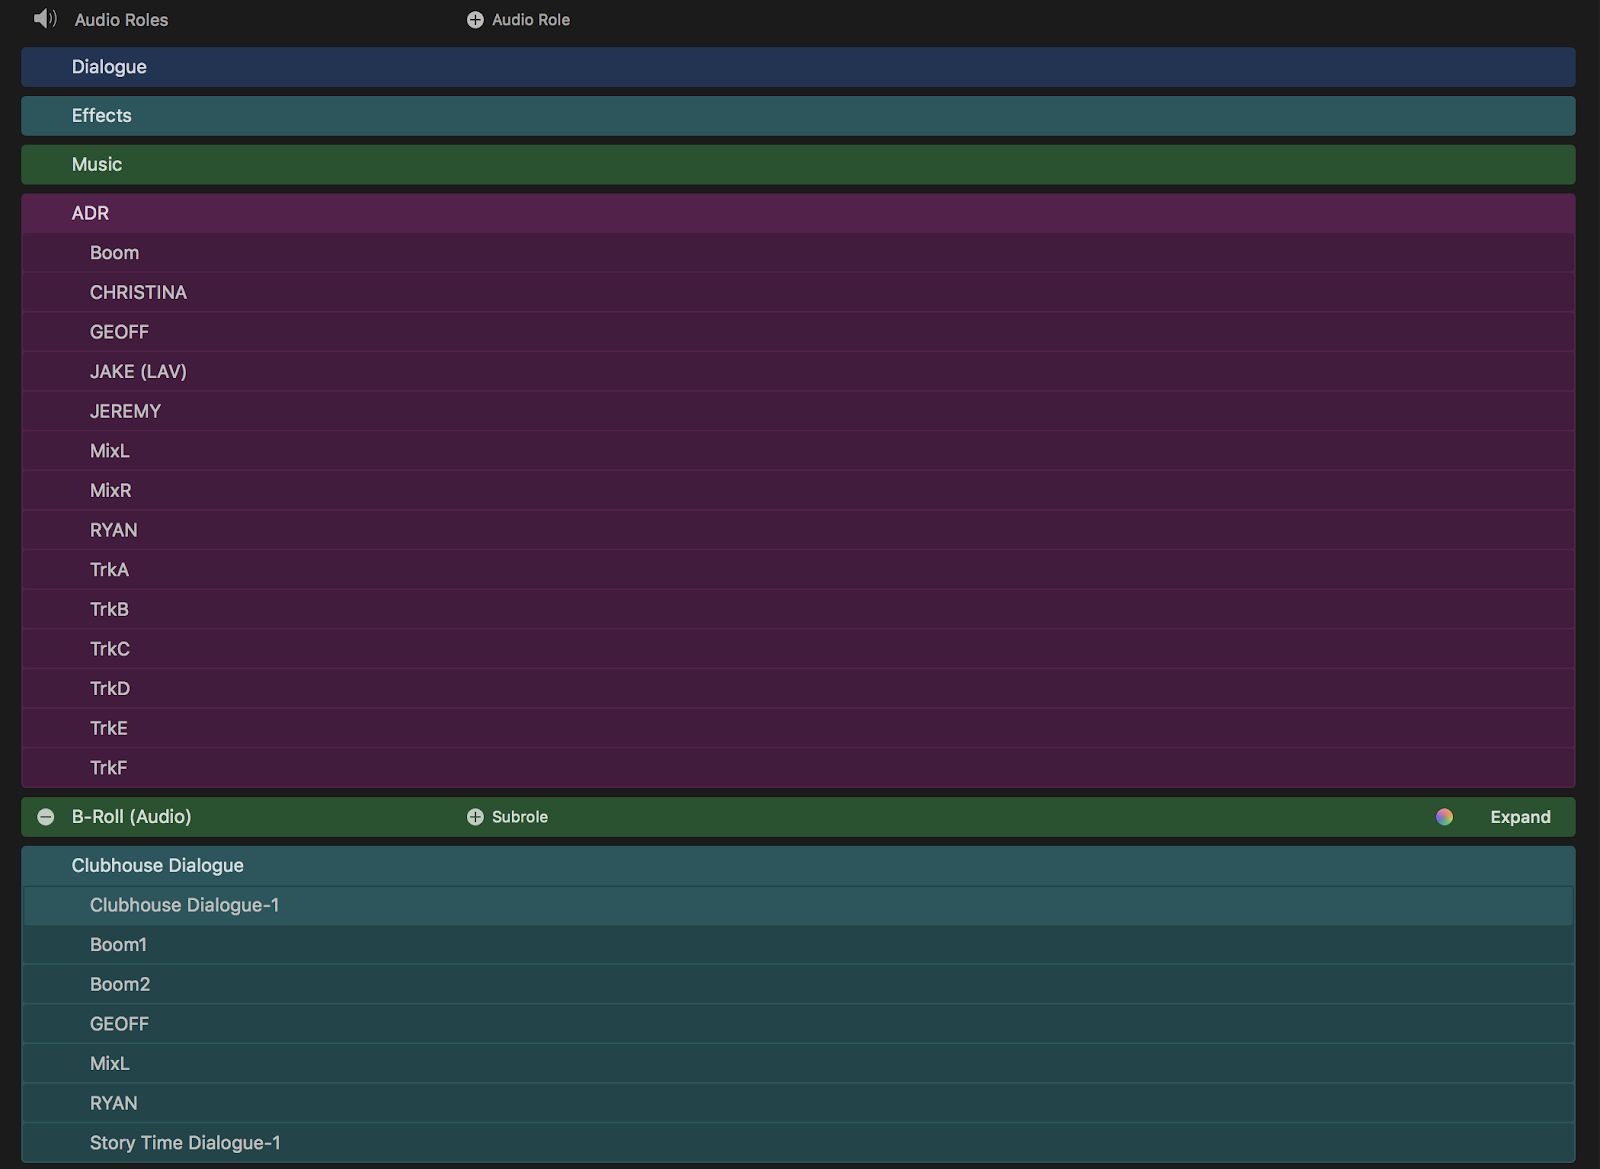Add a Subrole to B-Roll (Audio)
The width and height of the screenshot is (1600, 1169).
[x=507, y=817]
